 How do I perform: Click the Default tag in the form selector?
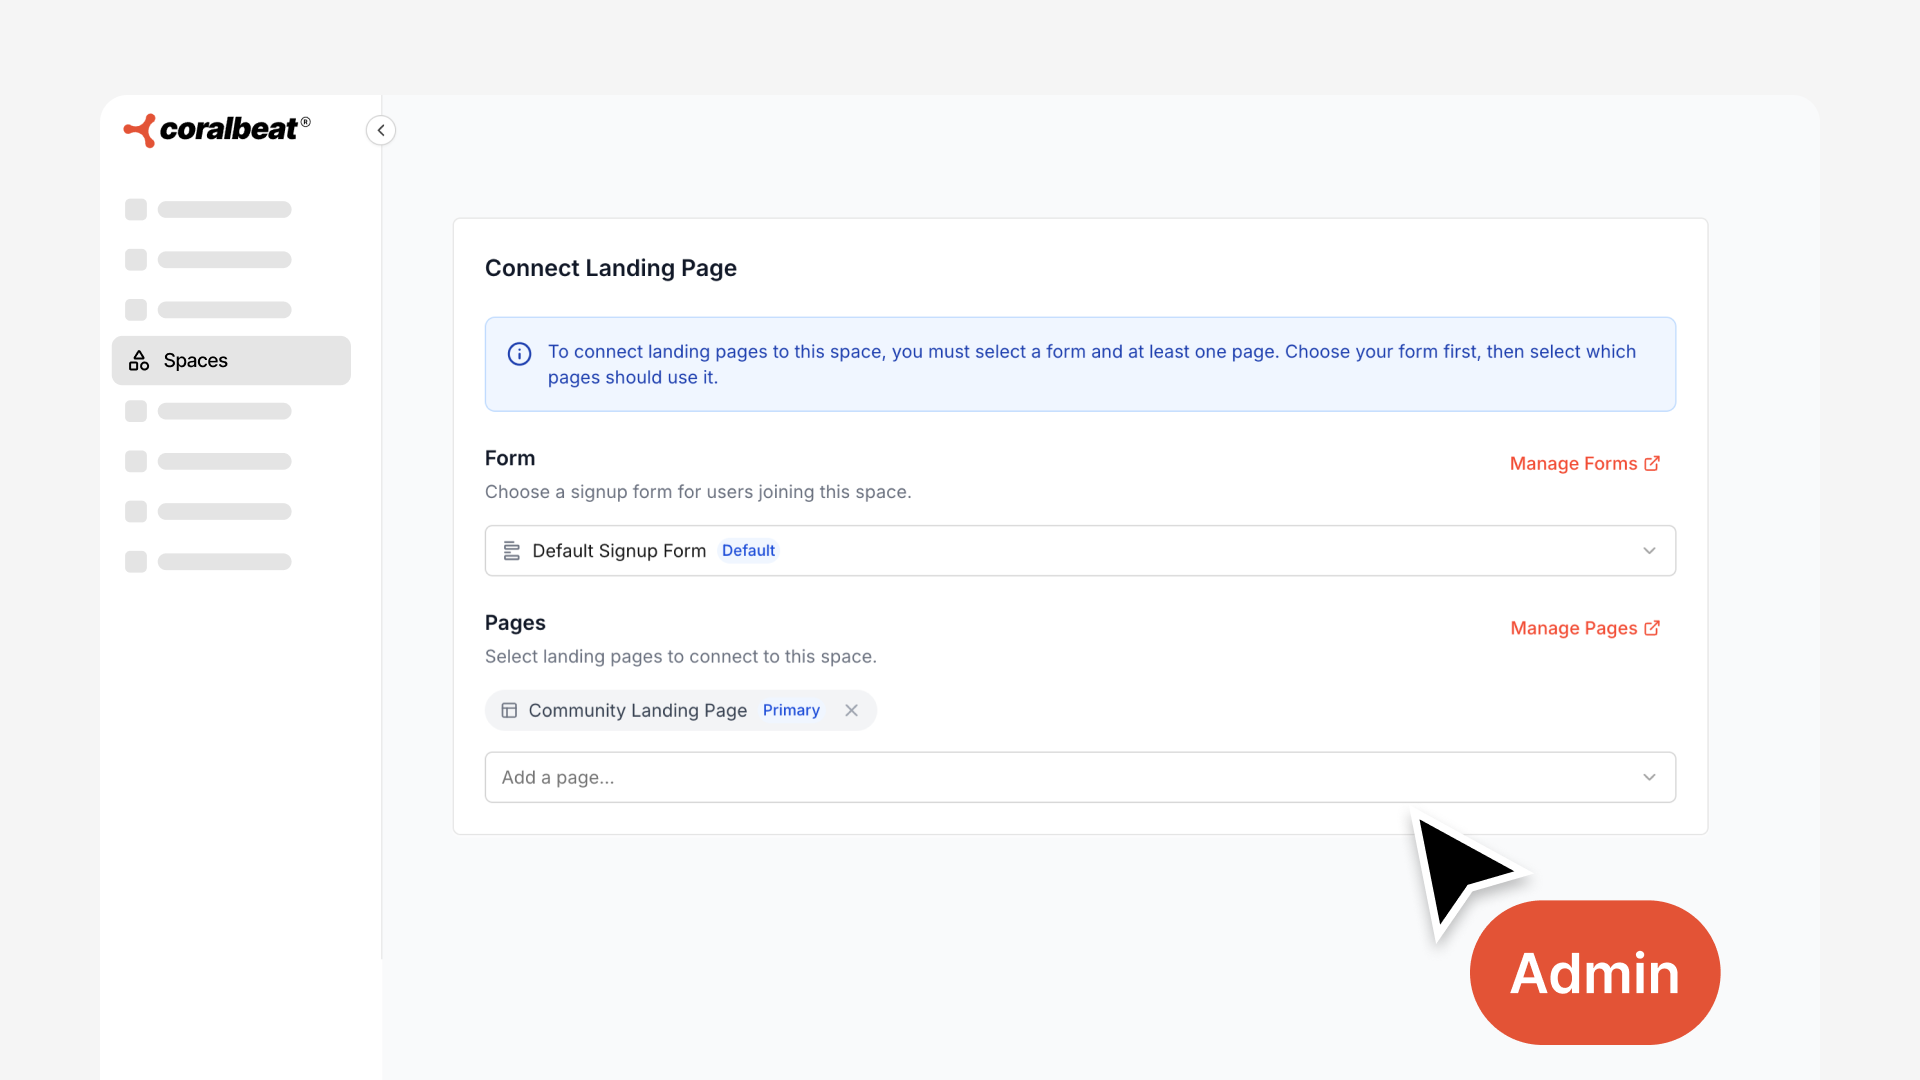(x=748, y=551)
